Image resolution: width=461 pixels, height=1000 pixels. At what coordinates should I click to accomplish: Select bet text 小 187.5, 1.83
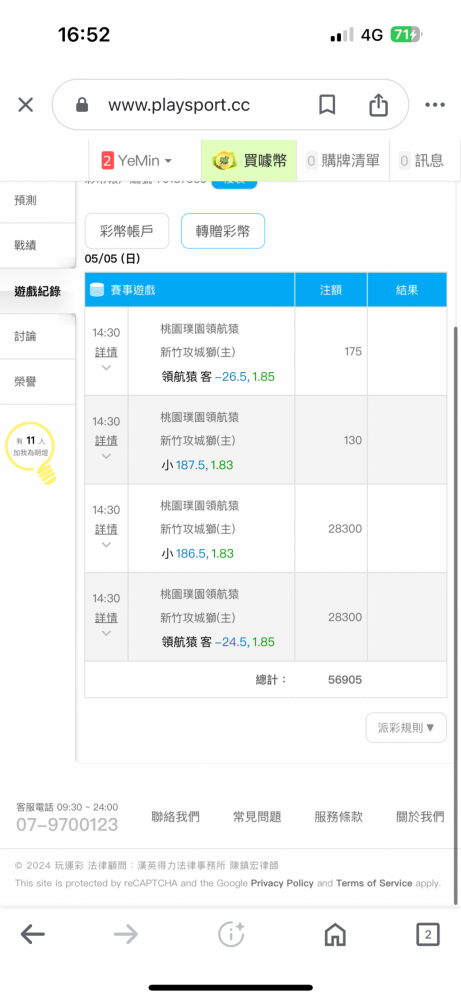click(x=198, y=466)
